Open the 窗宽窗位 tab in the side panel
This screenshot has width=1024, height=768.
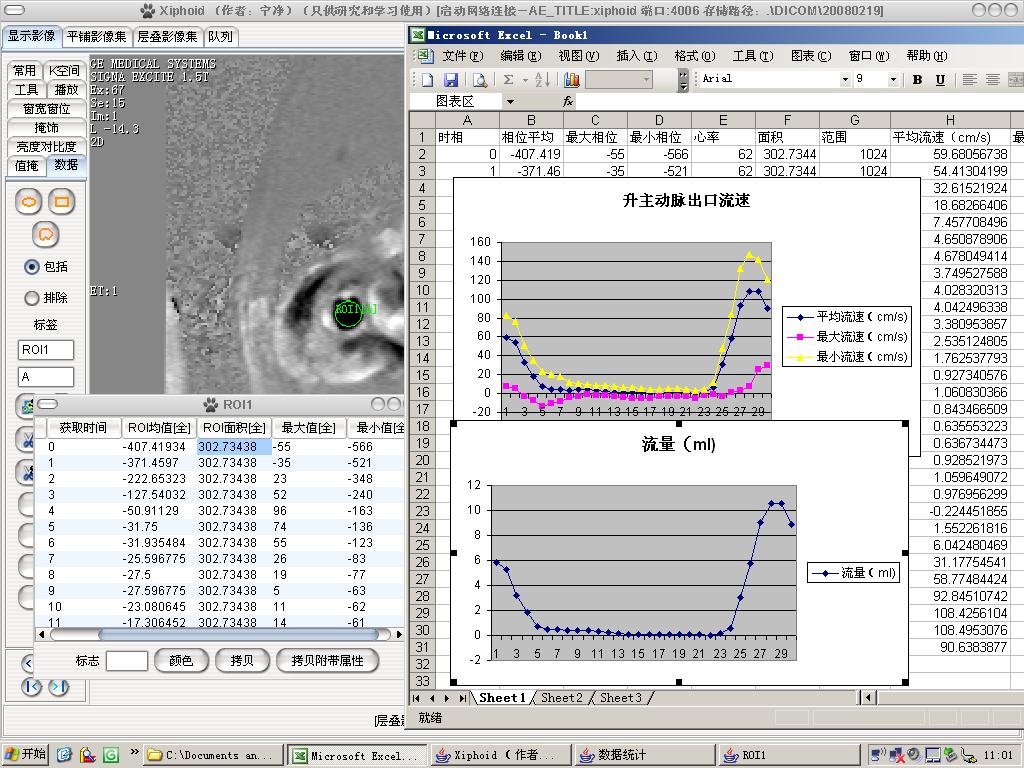(x=46, y=108)
